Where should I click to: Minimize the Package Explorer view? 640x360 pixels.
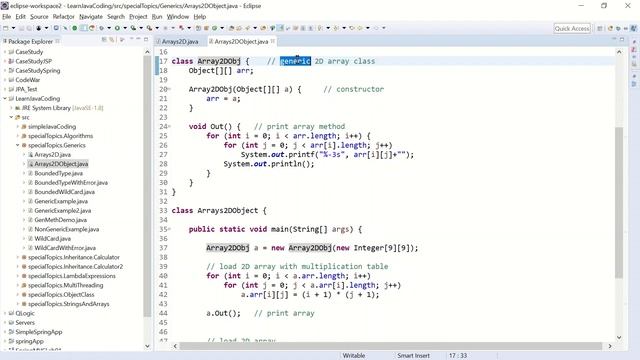click(138, 39)
